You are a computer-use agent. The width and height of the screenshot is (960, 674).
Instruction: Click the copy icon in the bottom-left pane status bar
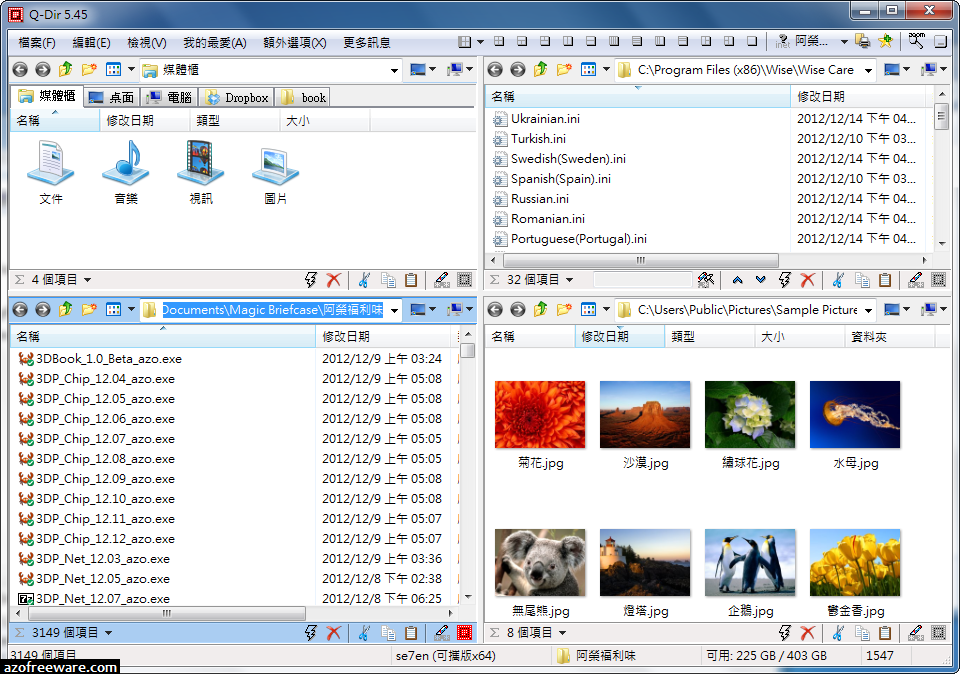[x=388, y=632]
